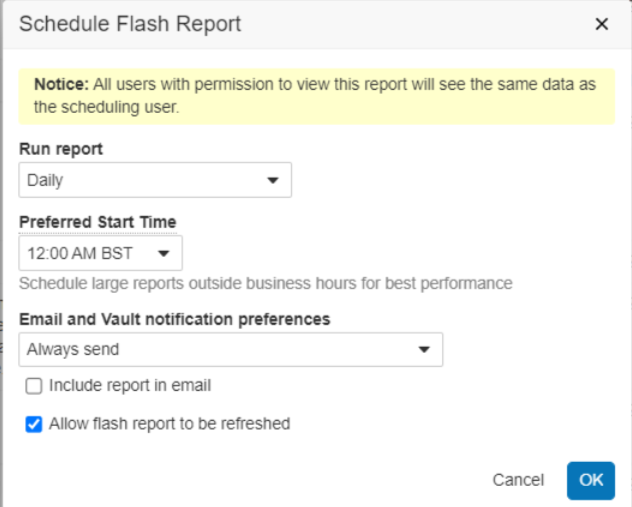Uncheck Allow flash report to be refreshed
This screenshot has height=507, width=632.
click(34, 424)
